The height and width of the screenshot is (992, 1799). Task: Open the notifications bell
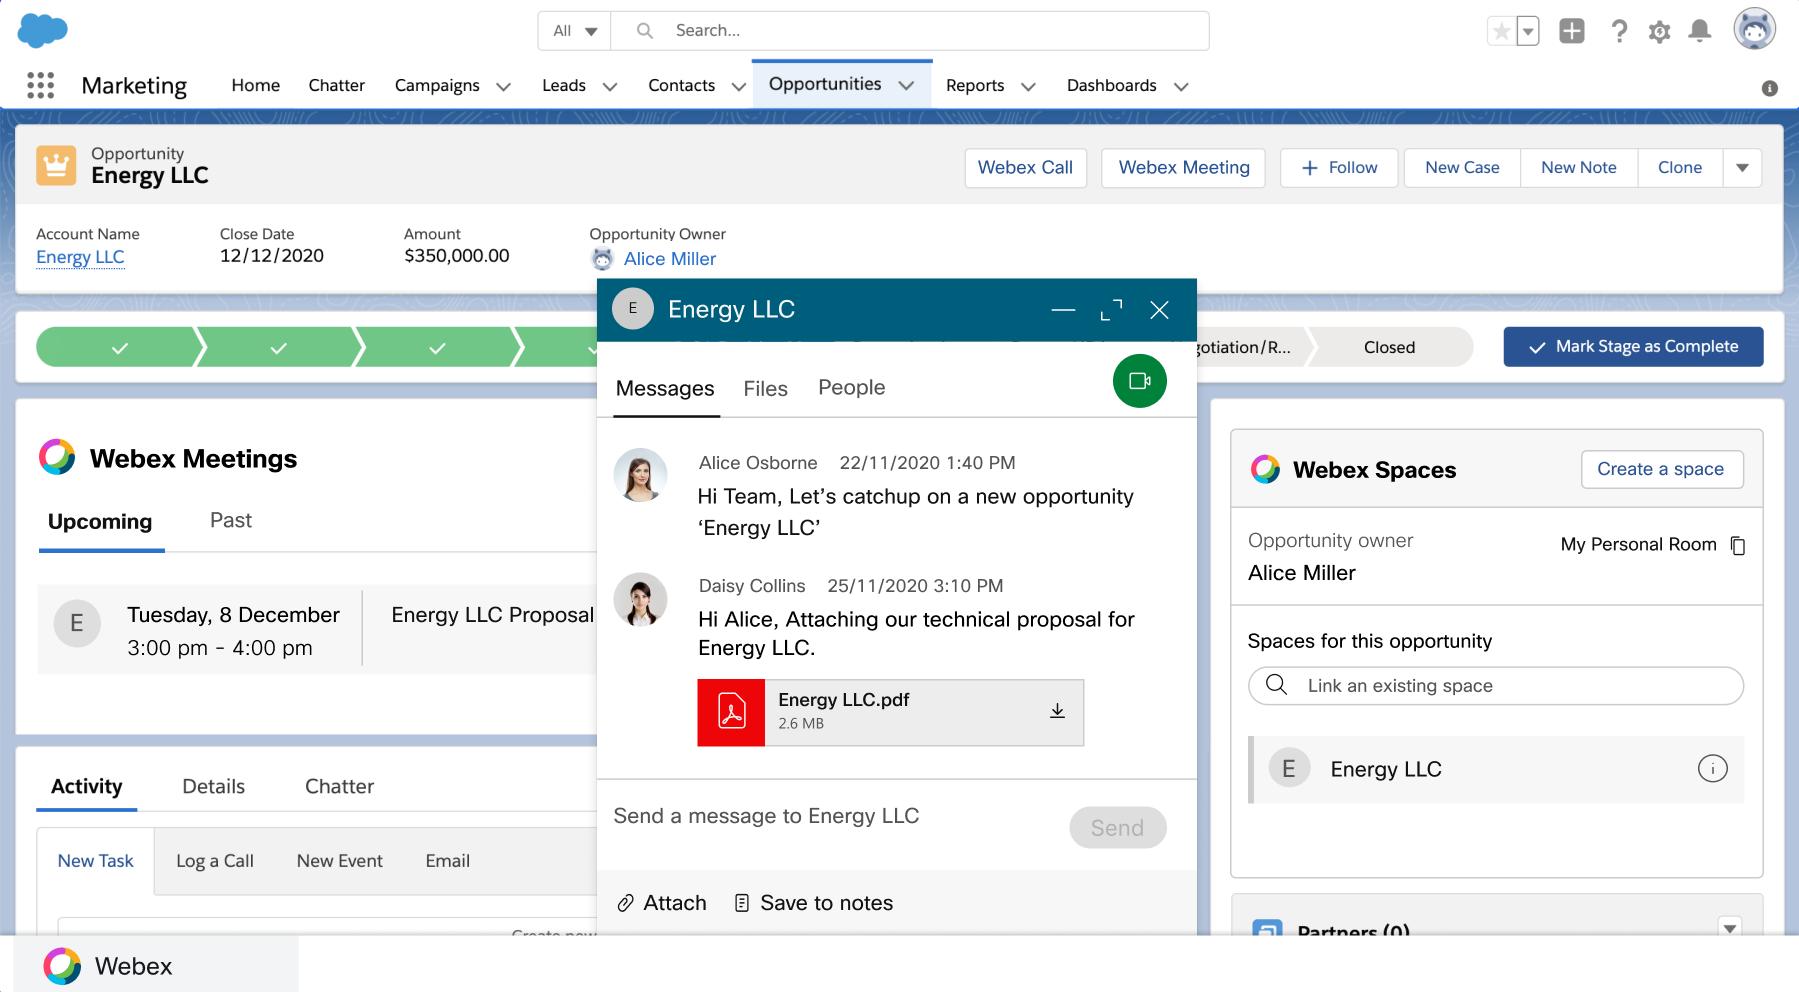[1700, 31]
